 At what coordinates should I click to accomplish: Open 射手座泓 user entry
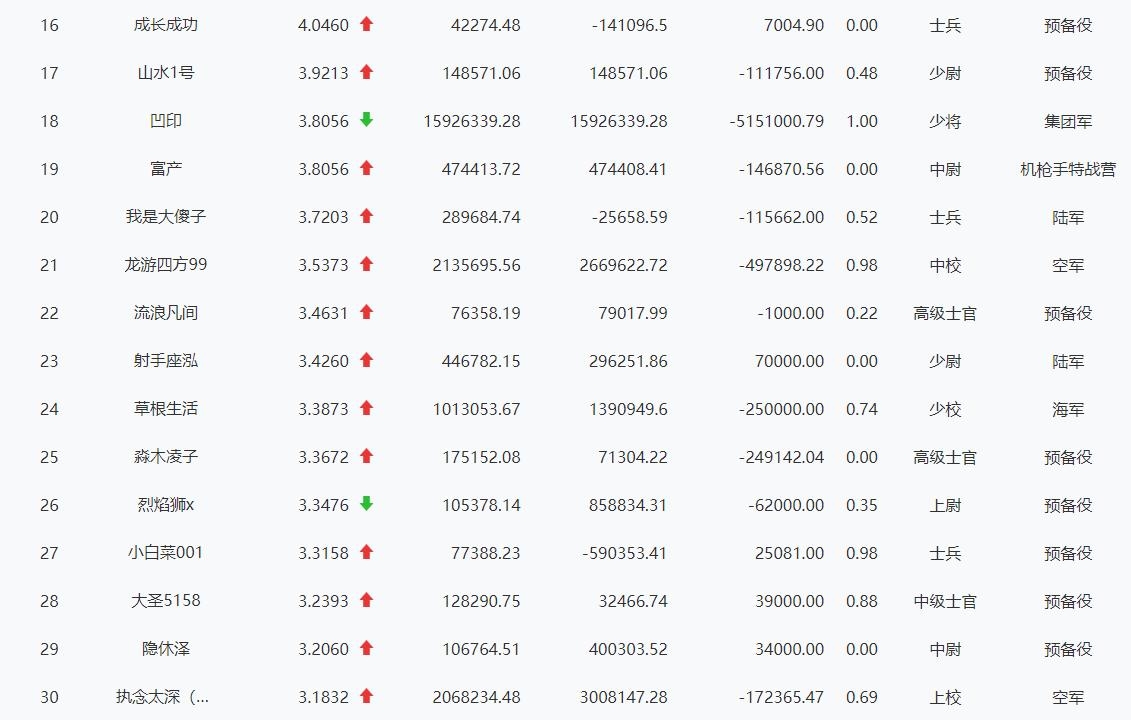point(166,360)
